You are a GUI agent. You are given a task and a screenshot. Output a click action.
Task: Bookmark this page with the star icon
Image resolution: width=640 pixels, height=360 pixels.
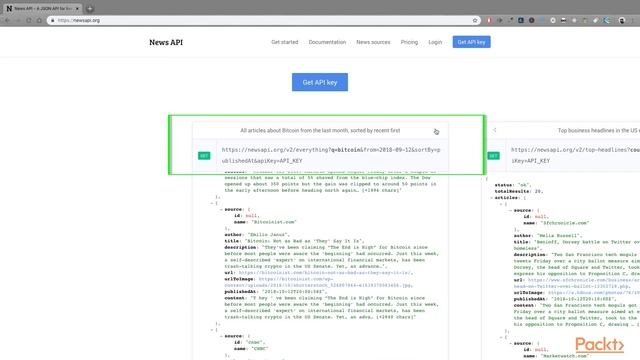pyautogui.click(x=475, y=20)
